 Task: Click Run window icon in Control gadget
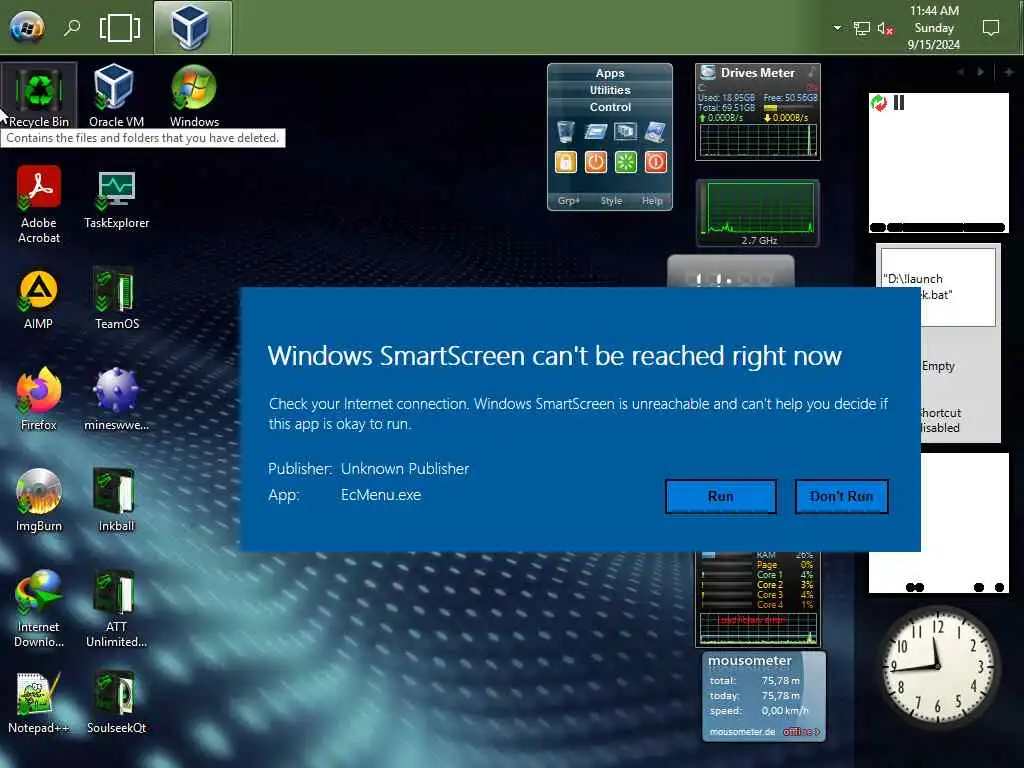tap(596, 132)
